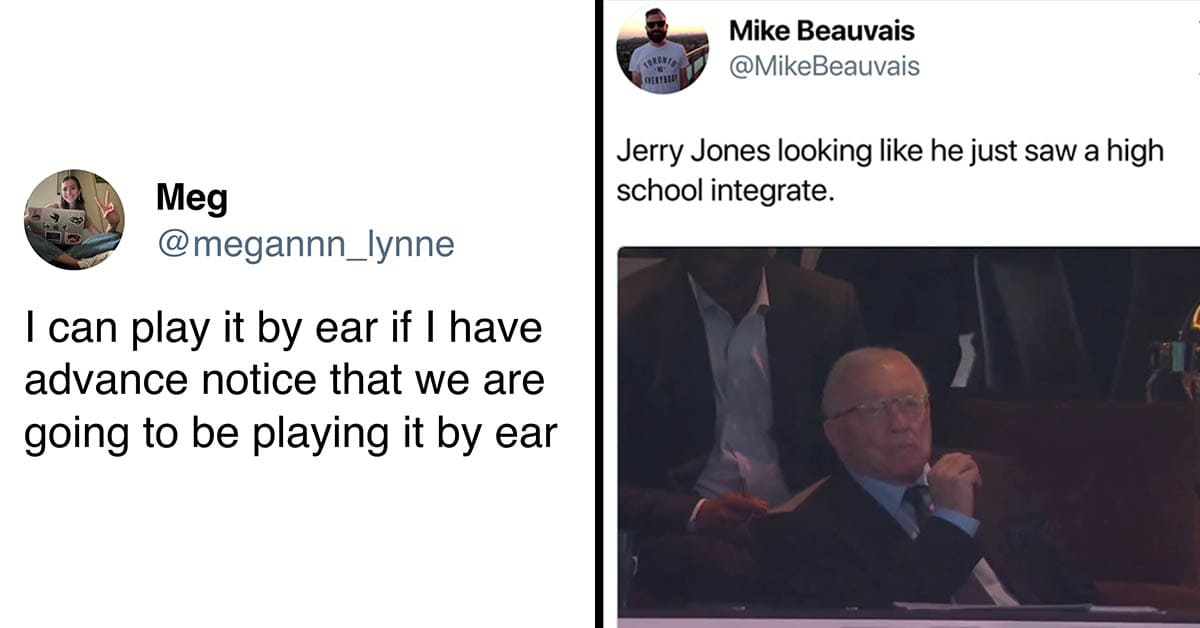Open Meg's round profile avatar
The height and width of the screenshot is (628, 1200).
coord(73,220)
